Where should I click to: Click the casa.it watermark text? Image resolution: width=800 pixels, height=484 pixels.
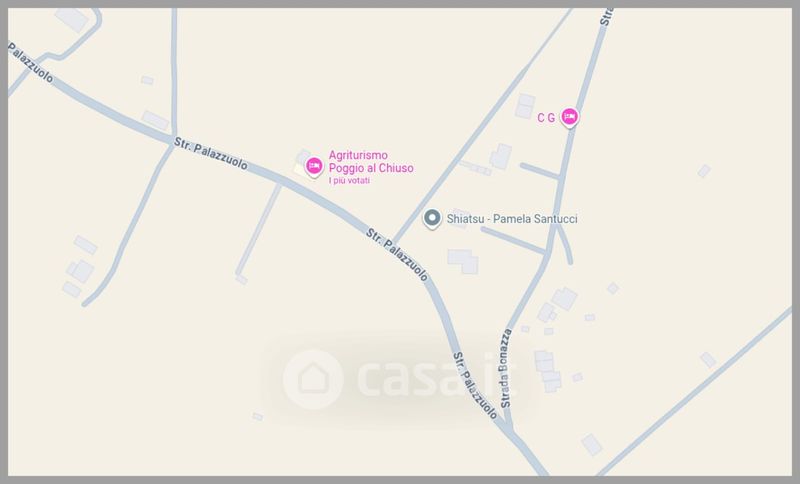[437, 378]
